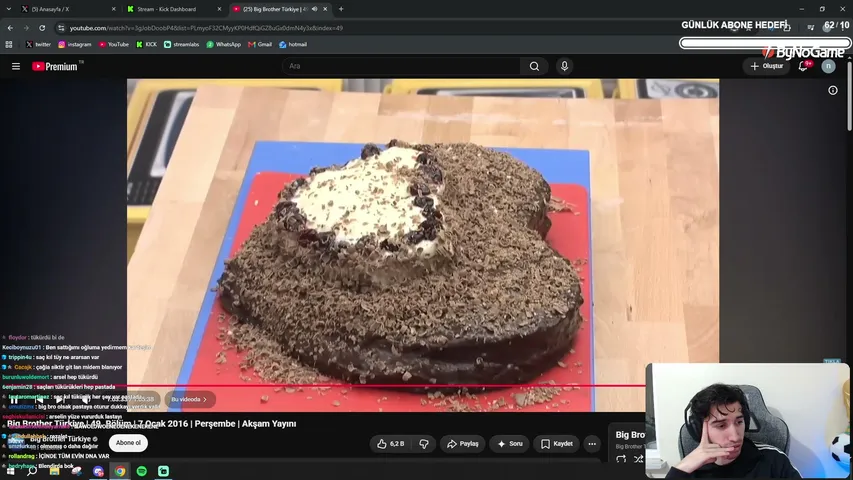Screen dimensions: 853x480
Task: Like the video with thumbs up
Action: [x=391, y=444]
